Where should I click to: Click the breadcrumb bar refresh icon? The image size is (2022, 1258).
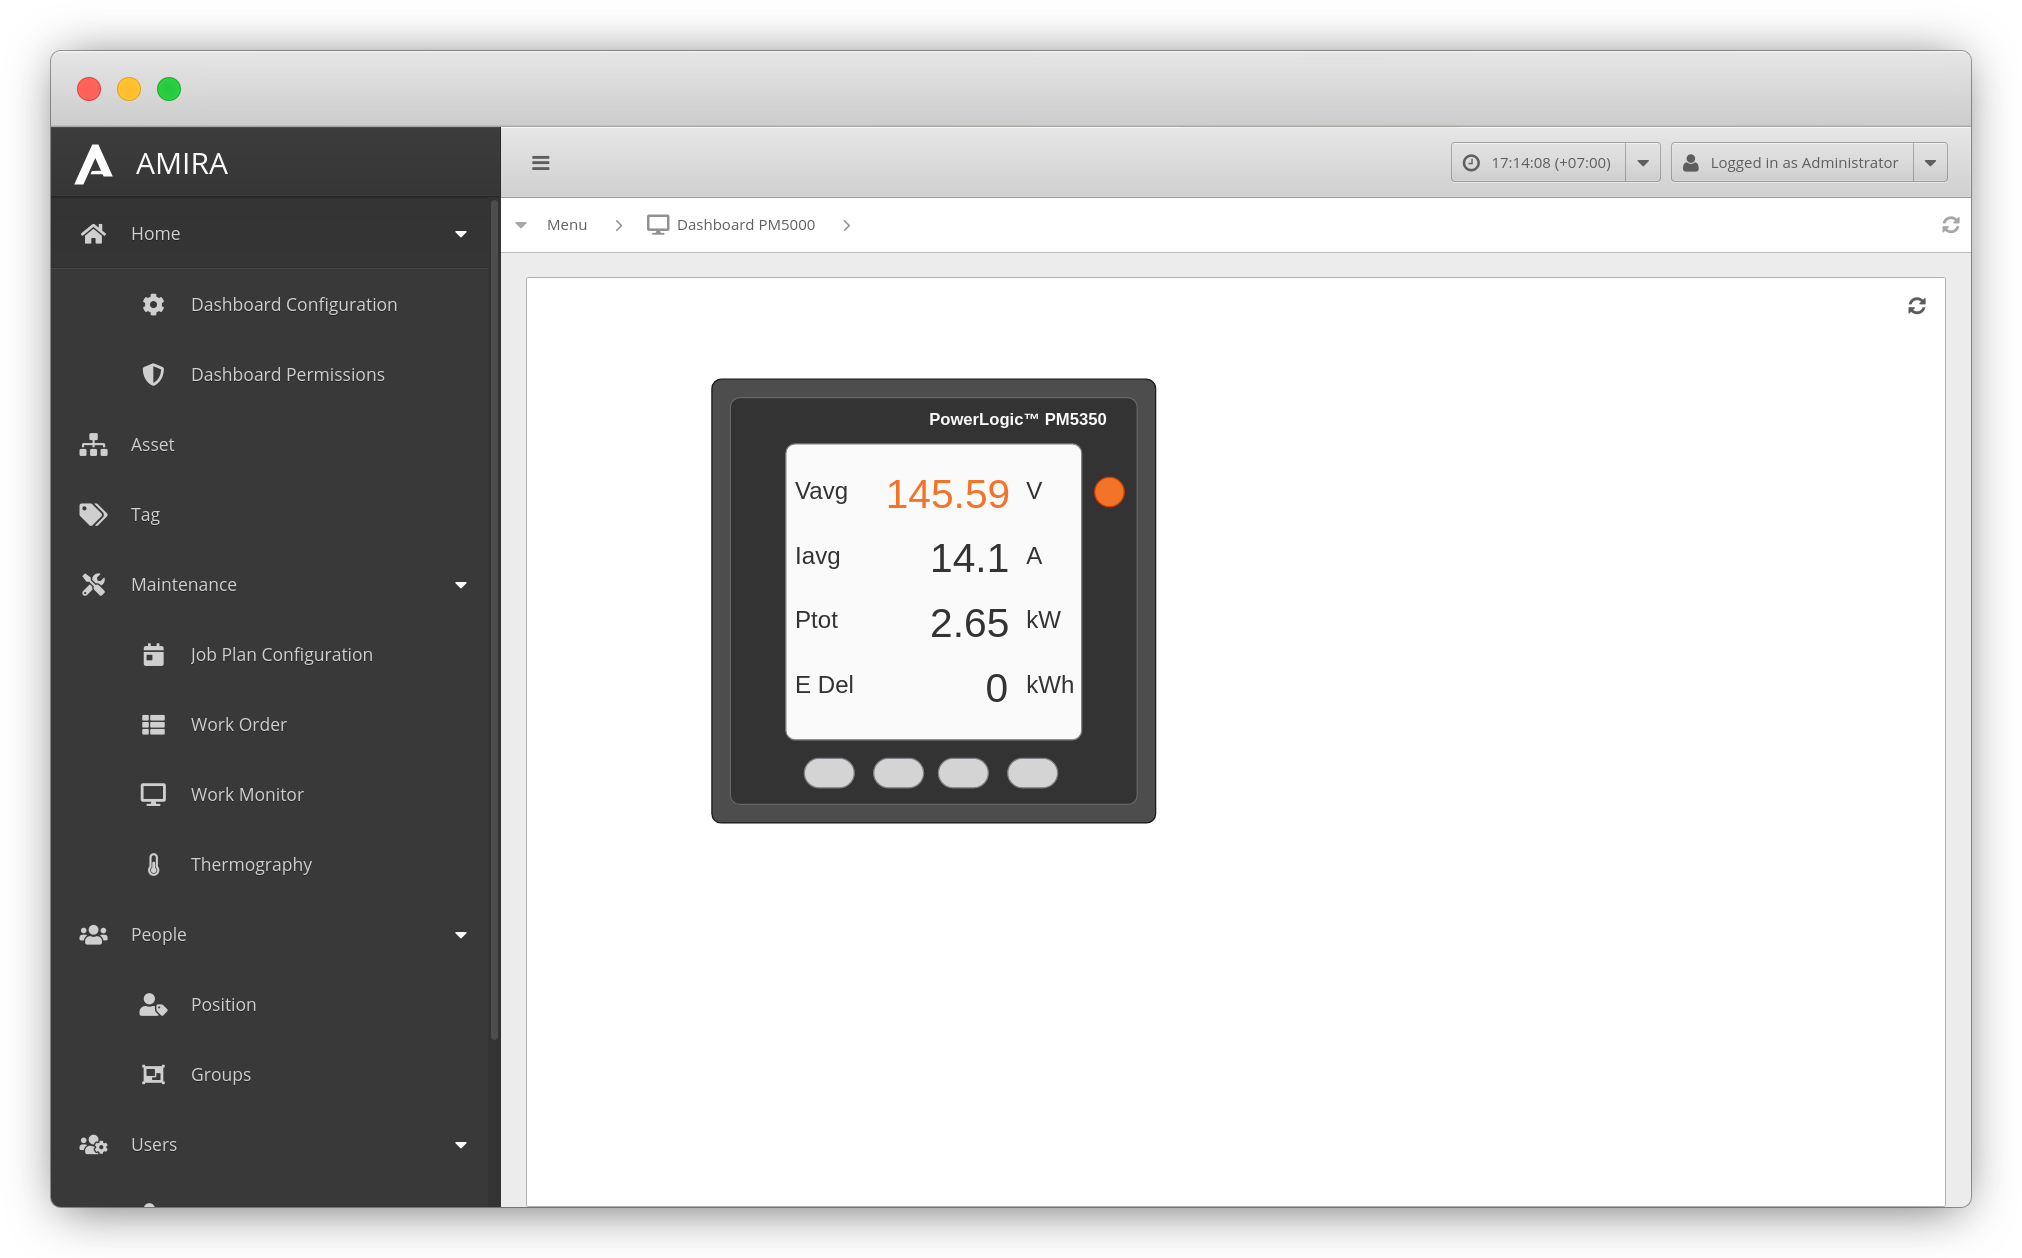coord(1950,225)
